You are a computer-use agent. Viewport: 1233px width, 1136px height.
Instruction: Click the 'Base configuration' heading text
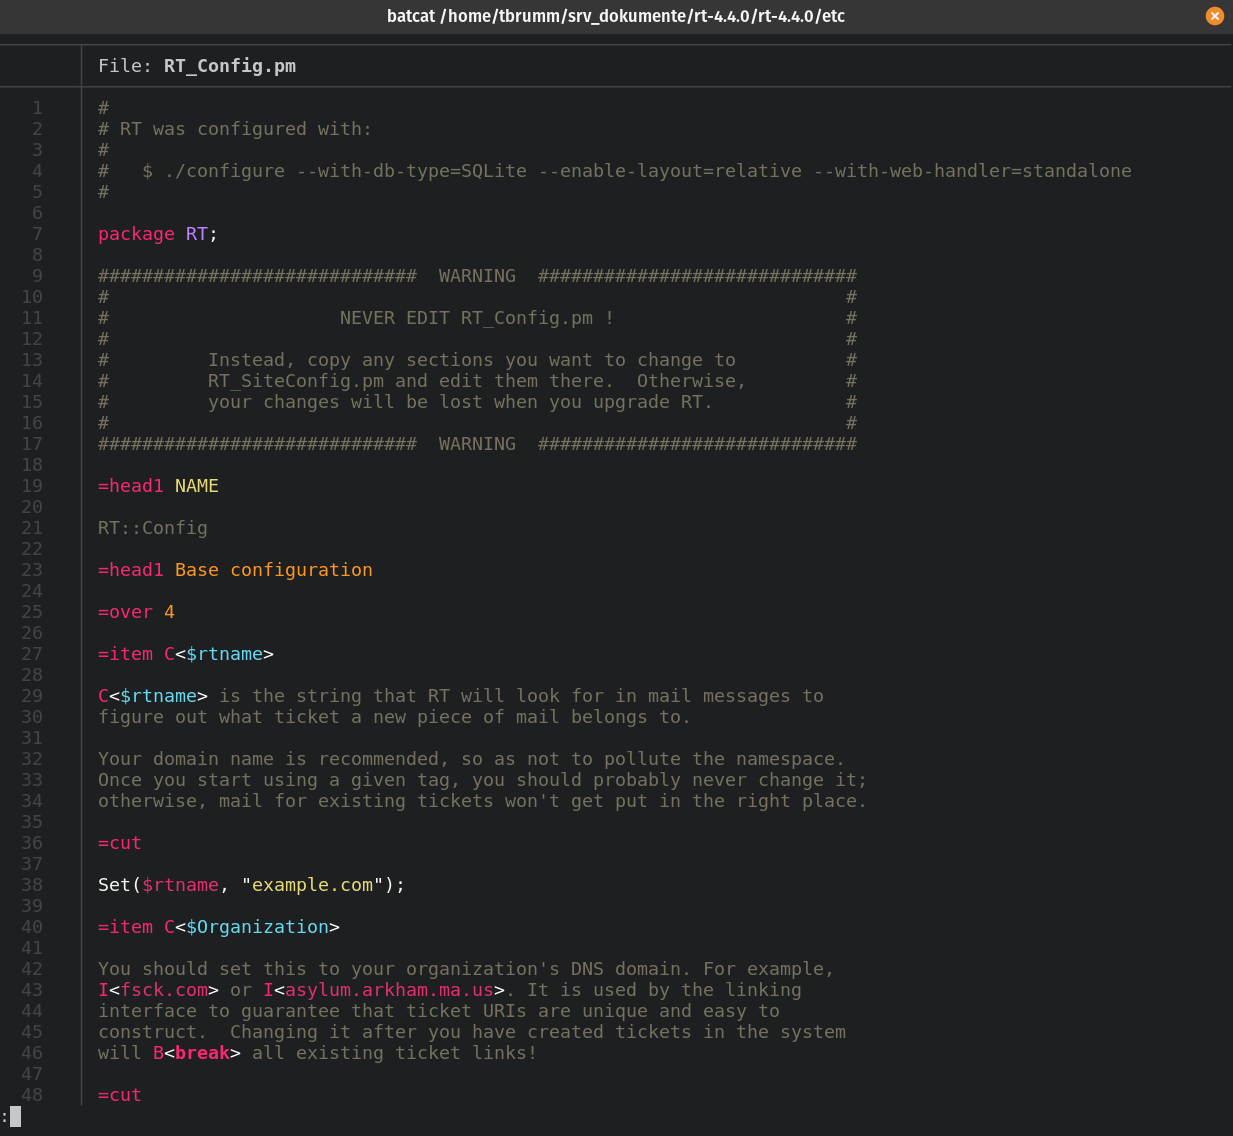(x=273, y=570)
